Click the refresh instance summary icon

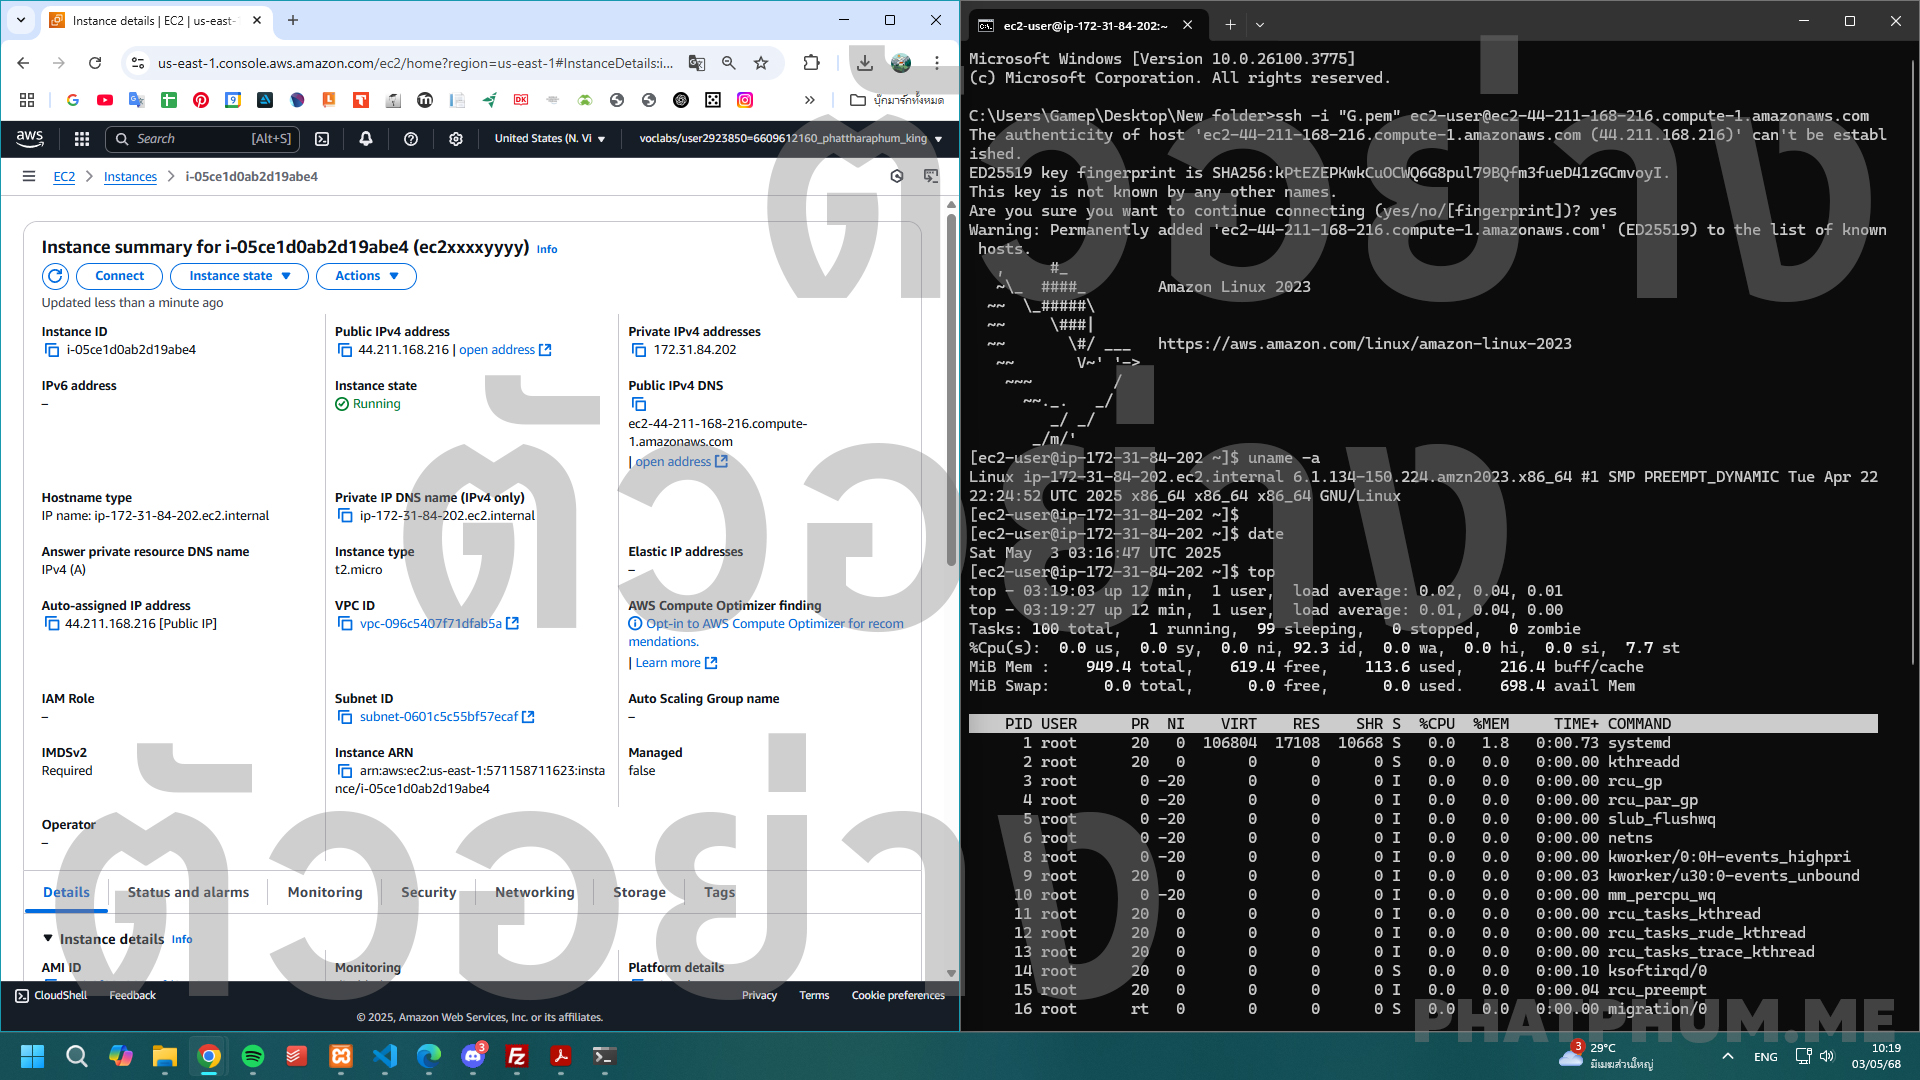(55, 276)
